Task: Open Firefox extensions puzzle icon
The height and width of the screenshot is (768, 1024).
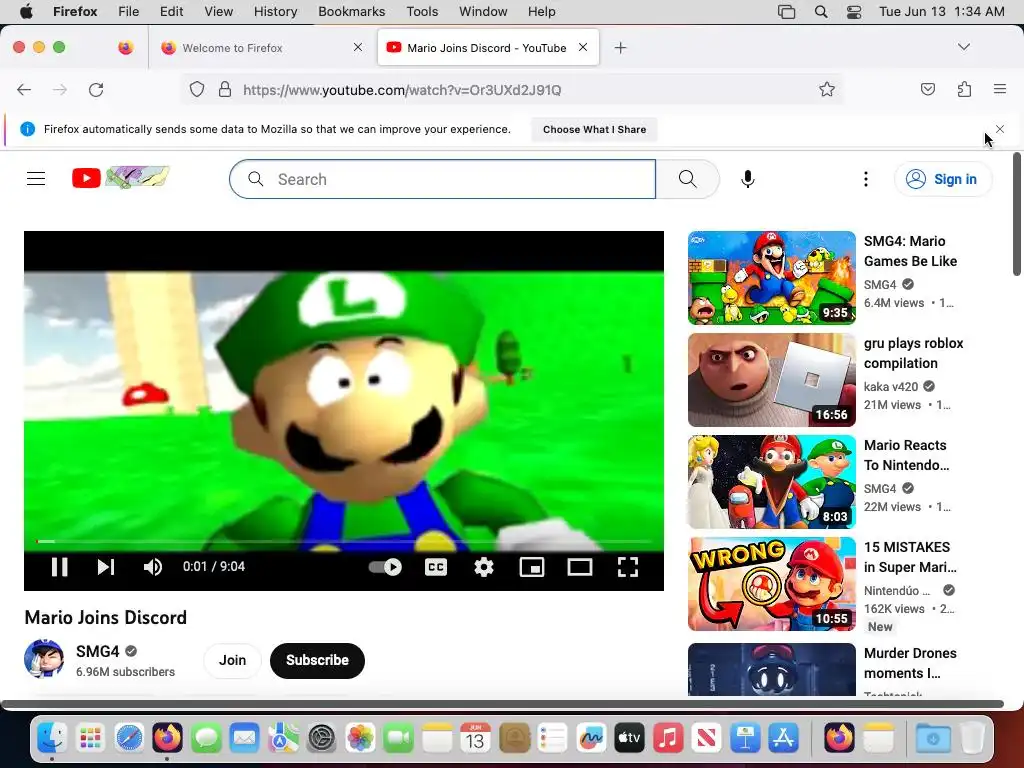Action: (x=964, y=89)
